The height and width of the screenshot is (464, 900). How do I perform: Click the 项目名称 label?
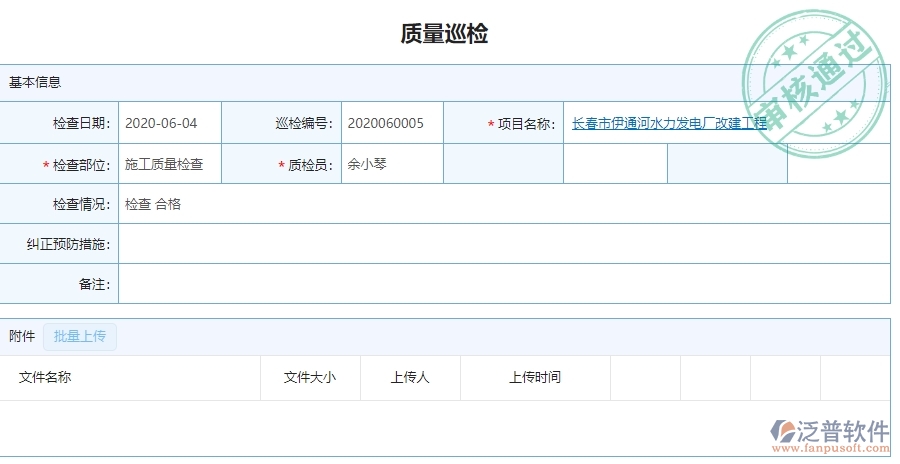tap(526, 124)
